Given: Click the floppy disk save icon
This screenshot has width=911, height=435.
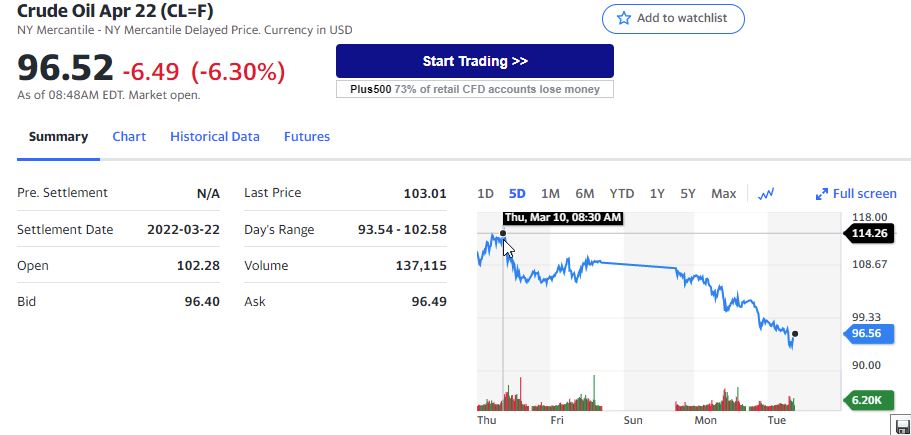Looking at the screenshot, I should click(x=903, y=426).
